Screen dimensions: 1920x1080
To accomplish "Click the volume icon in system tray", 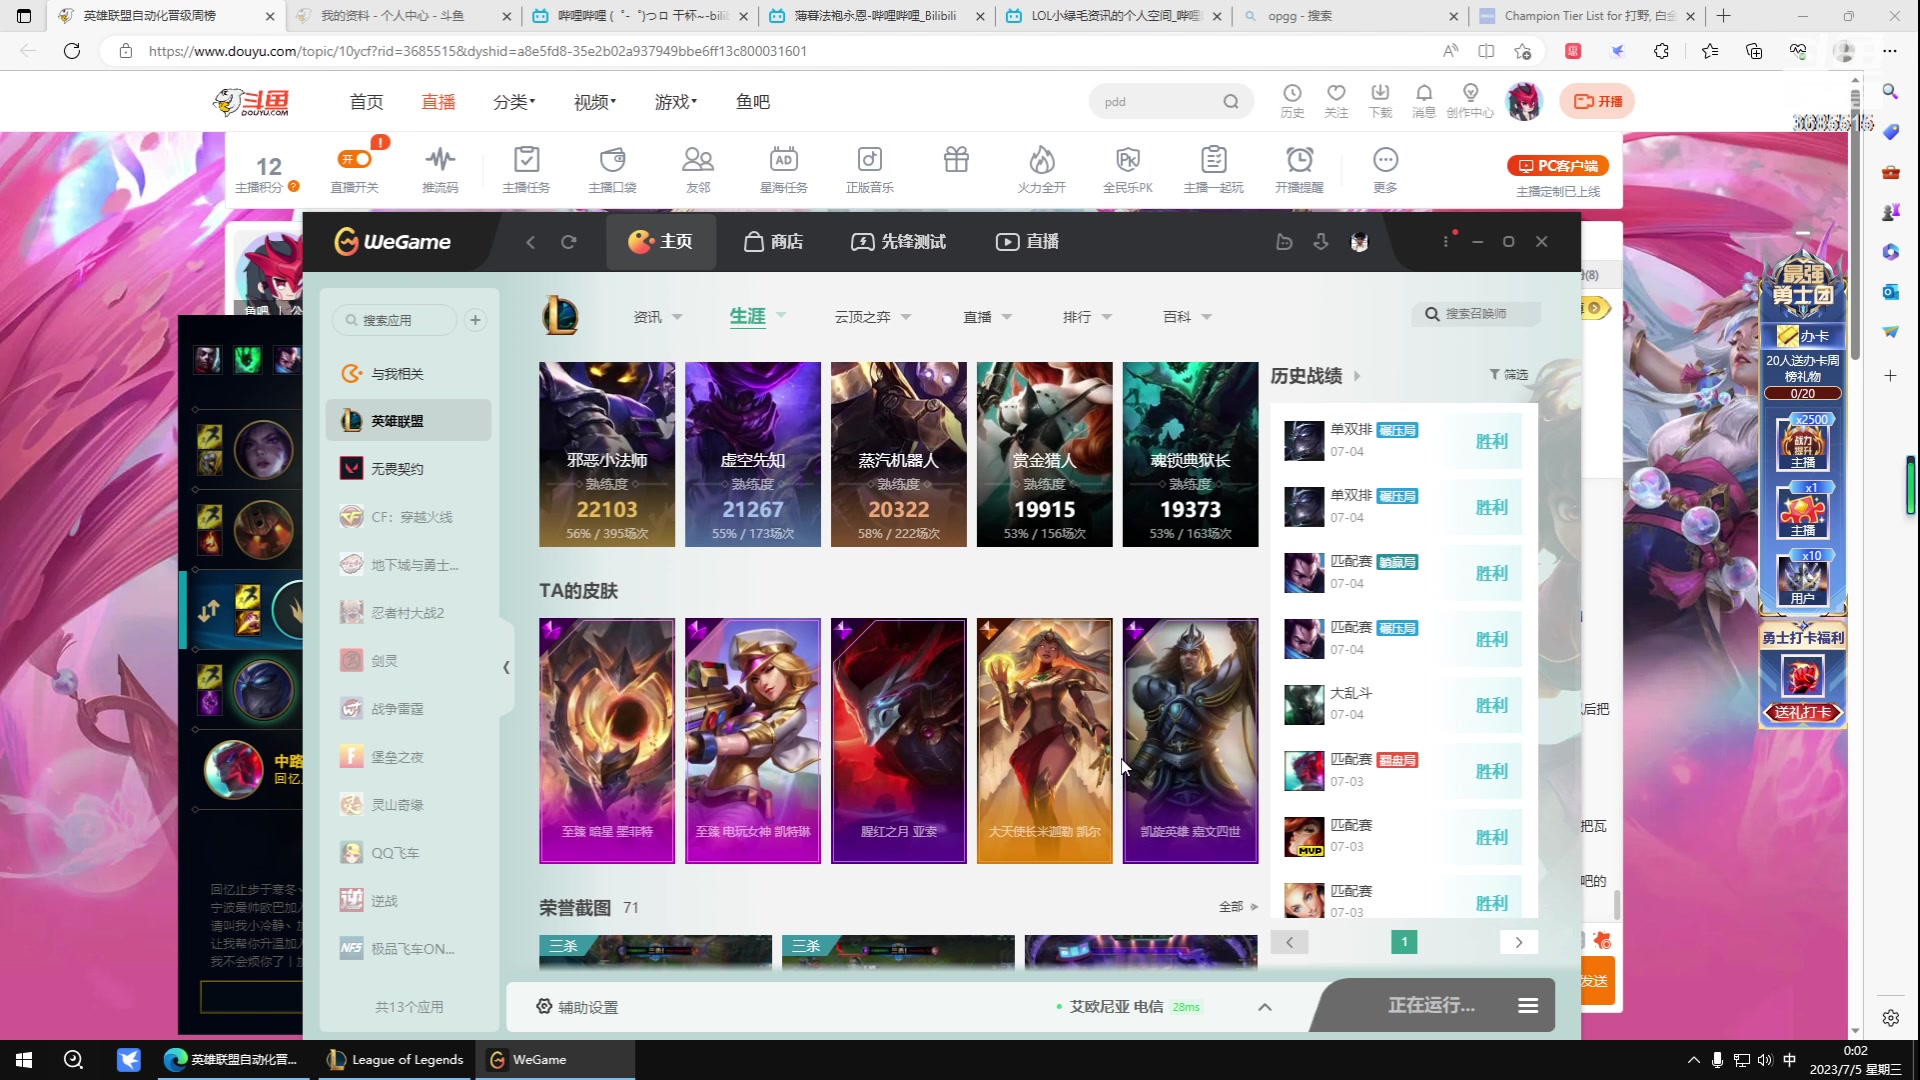I will tap(1765, 1060).
